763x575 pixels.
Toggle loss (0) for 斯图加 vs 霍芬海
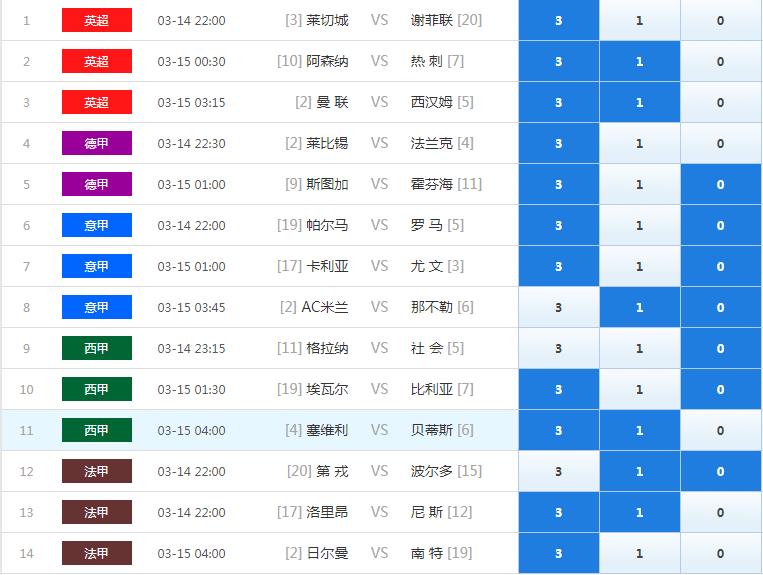pos(720,184)
